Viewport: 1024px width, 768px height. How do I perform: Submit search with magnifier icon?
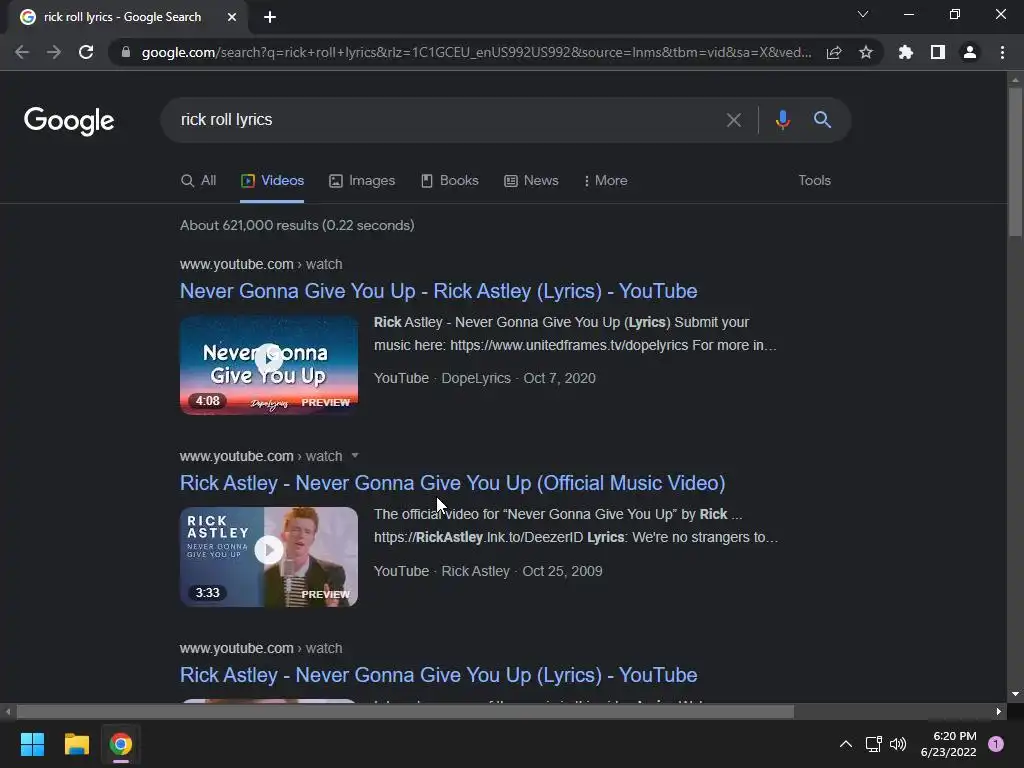coord(822,120)
